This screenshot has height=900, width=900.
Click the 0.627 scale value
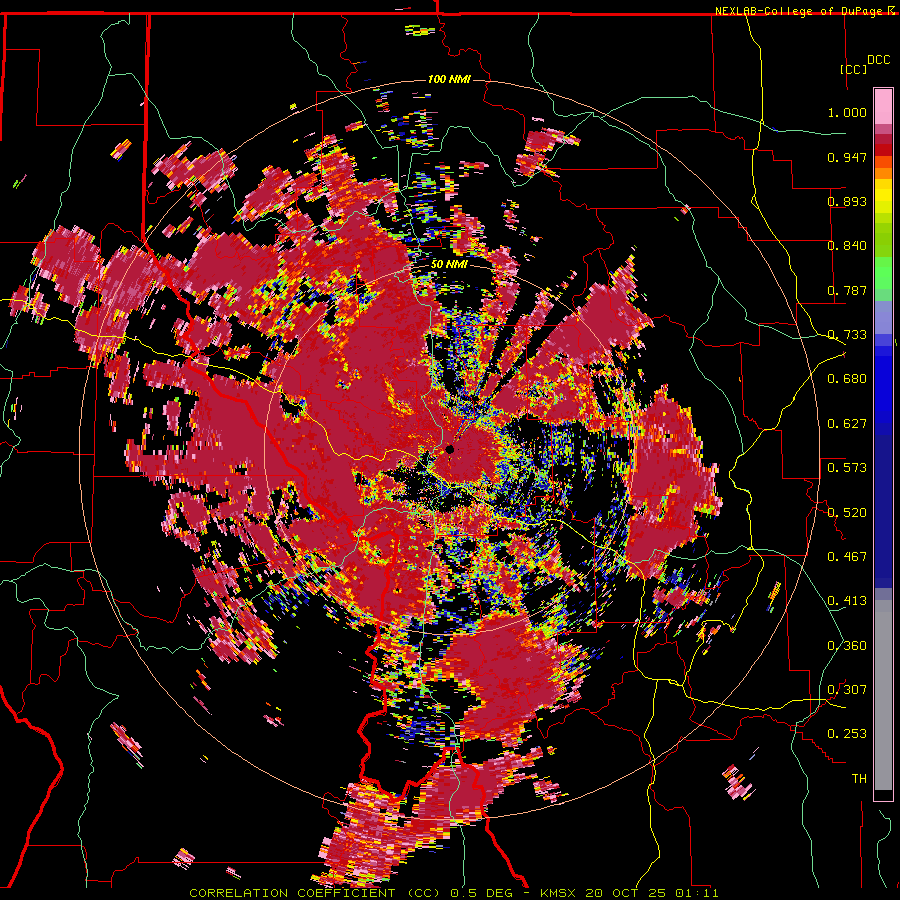[847, 423]
